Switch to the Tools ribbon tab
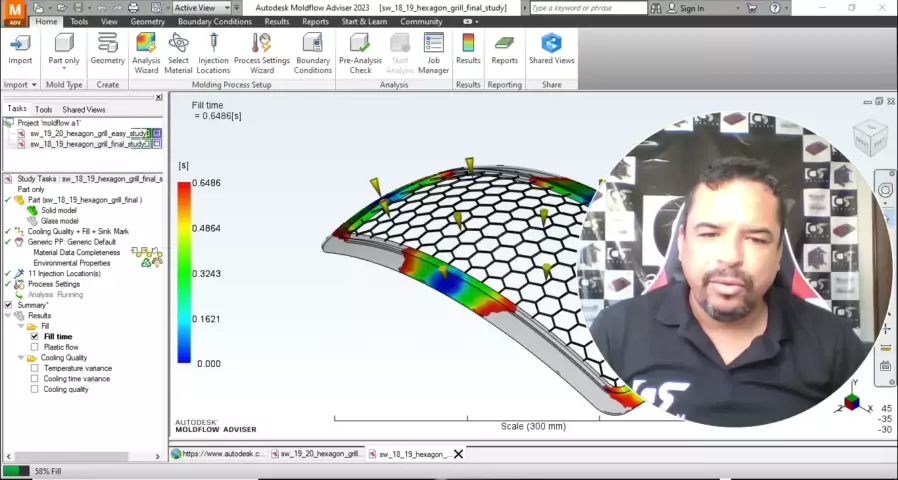The width and height of the screenshot is (898, 480). coord(79,21)
